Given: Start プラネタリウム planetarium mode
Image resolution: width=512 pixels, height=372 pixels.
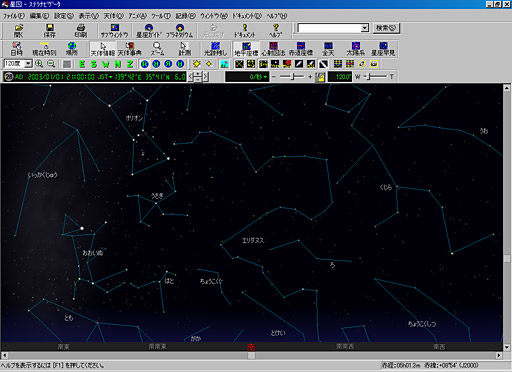Looking at the screenshot, I should coord(180,30).
